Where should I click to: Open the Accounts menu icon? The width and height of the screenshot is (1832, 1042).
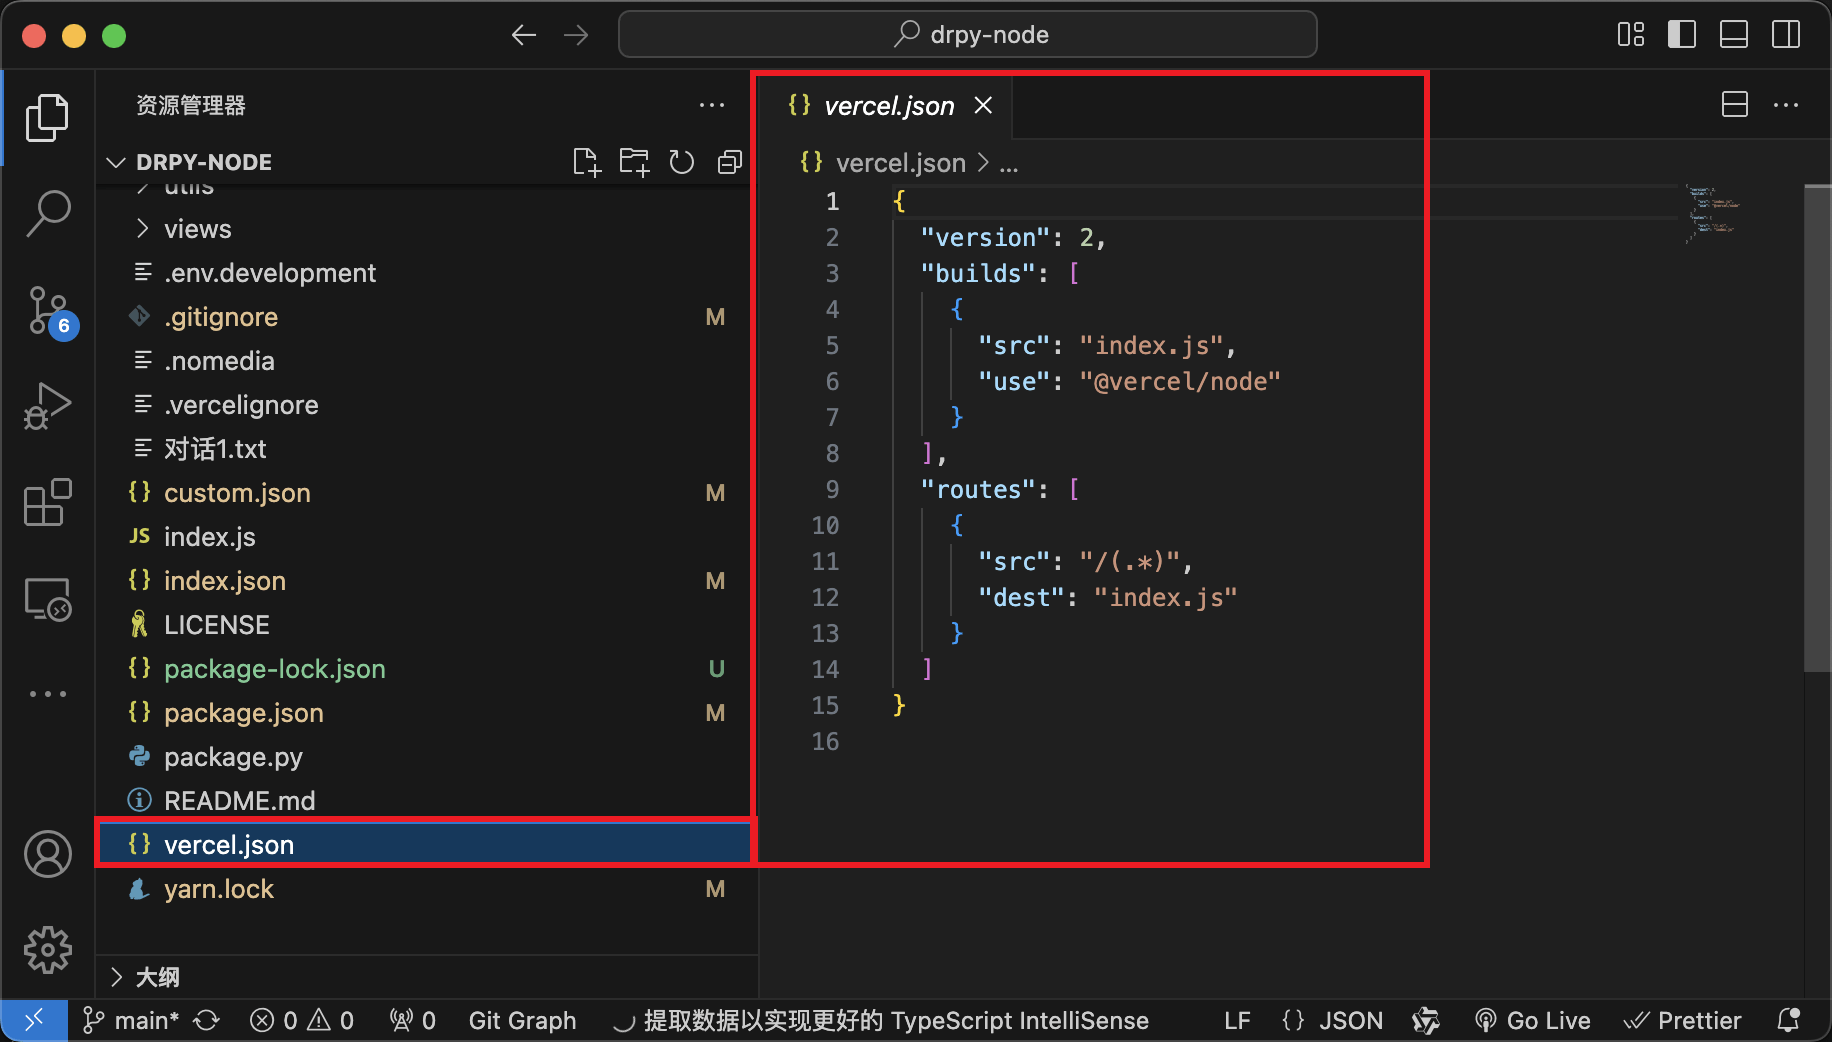[47, 854]
